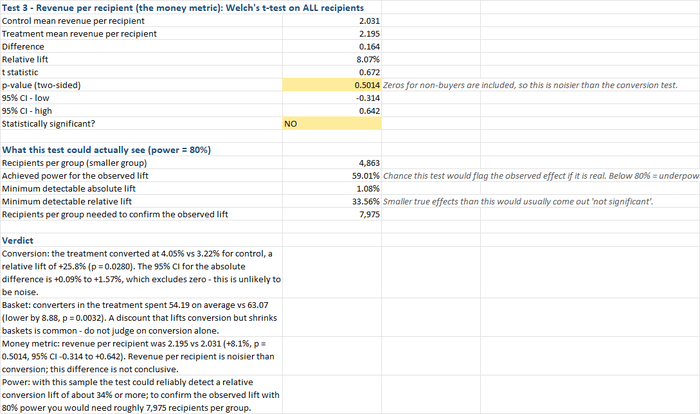Select the Money metric verdict paragraph cell
The height and width of the screenshot is (414, 700).
click(141, 356)
